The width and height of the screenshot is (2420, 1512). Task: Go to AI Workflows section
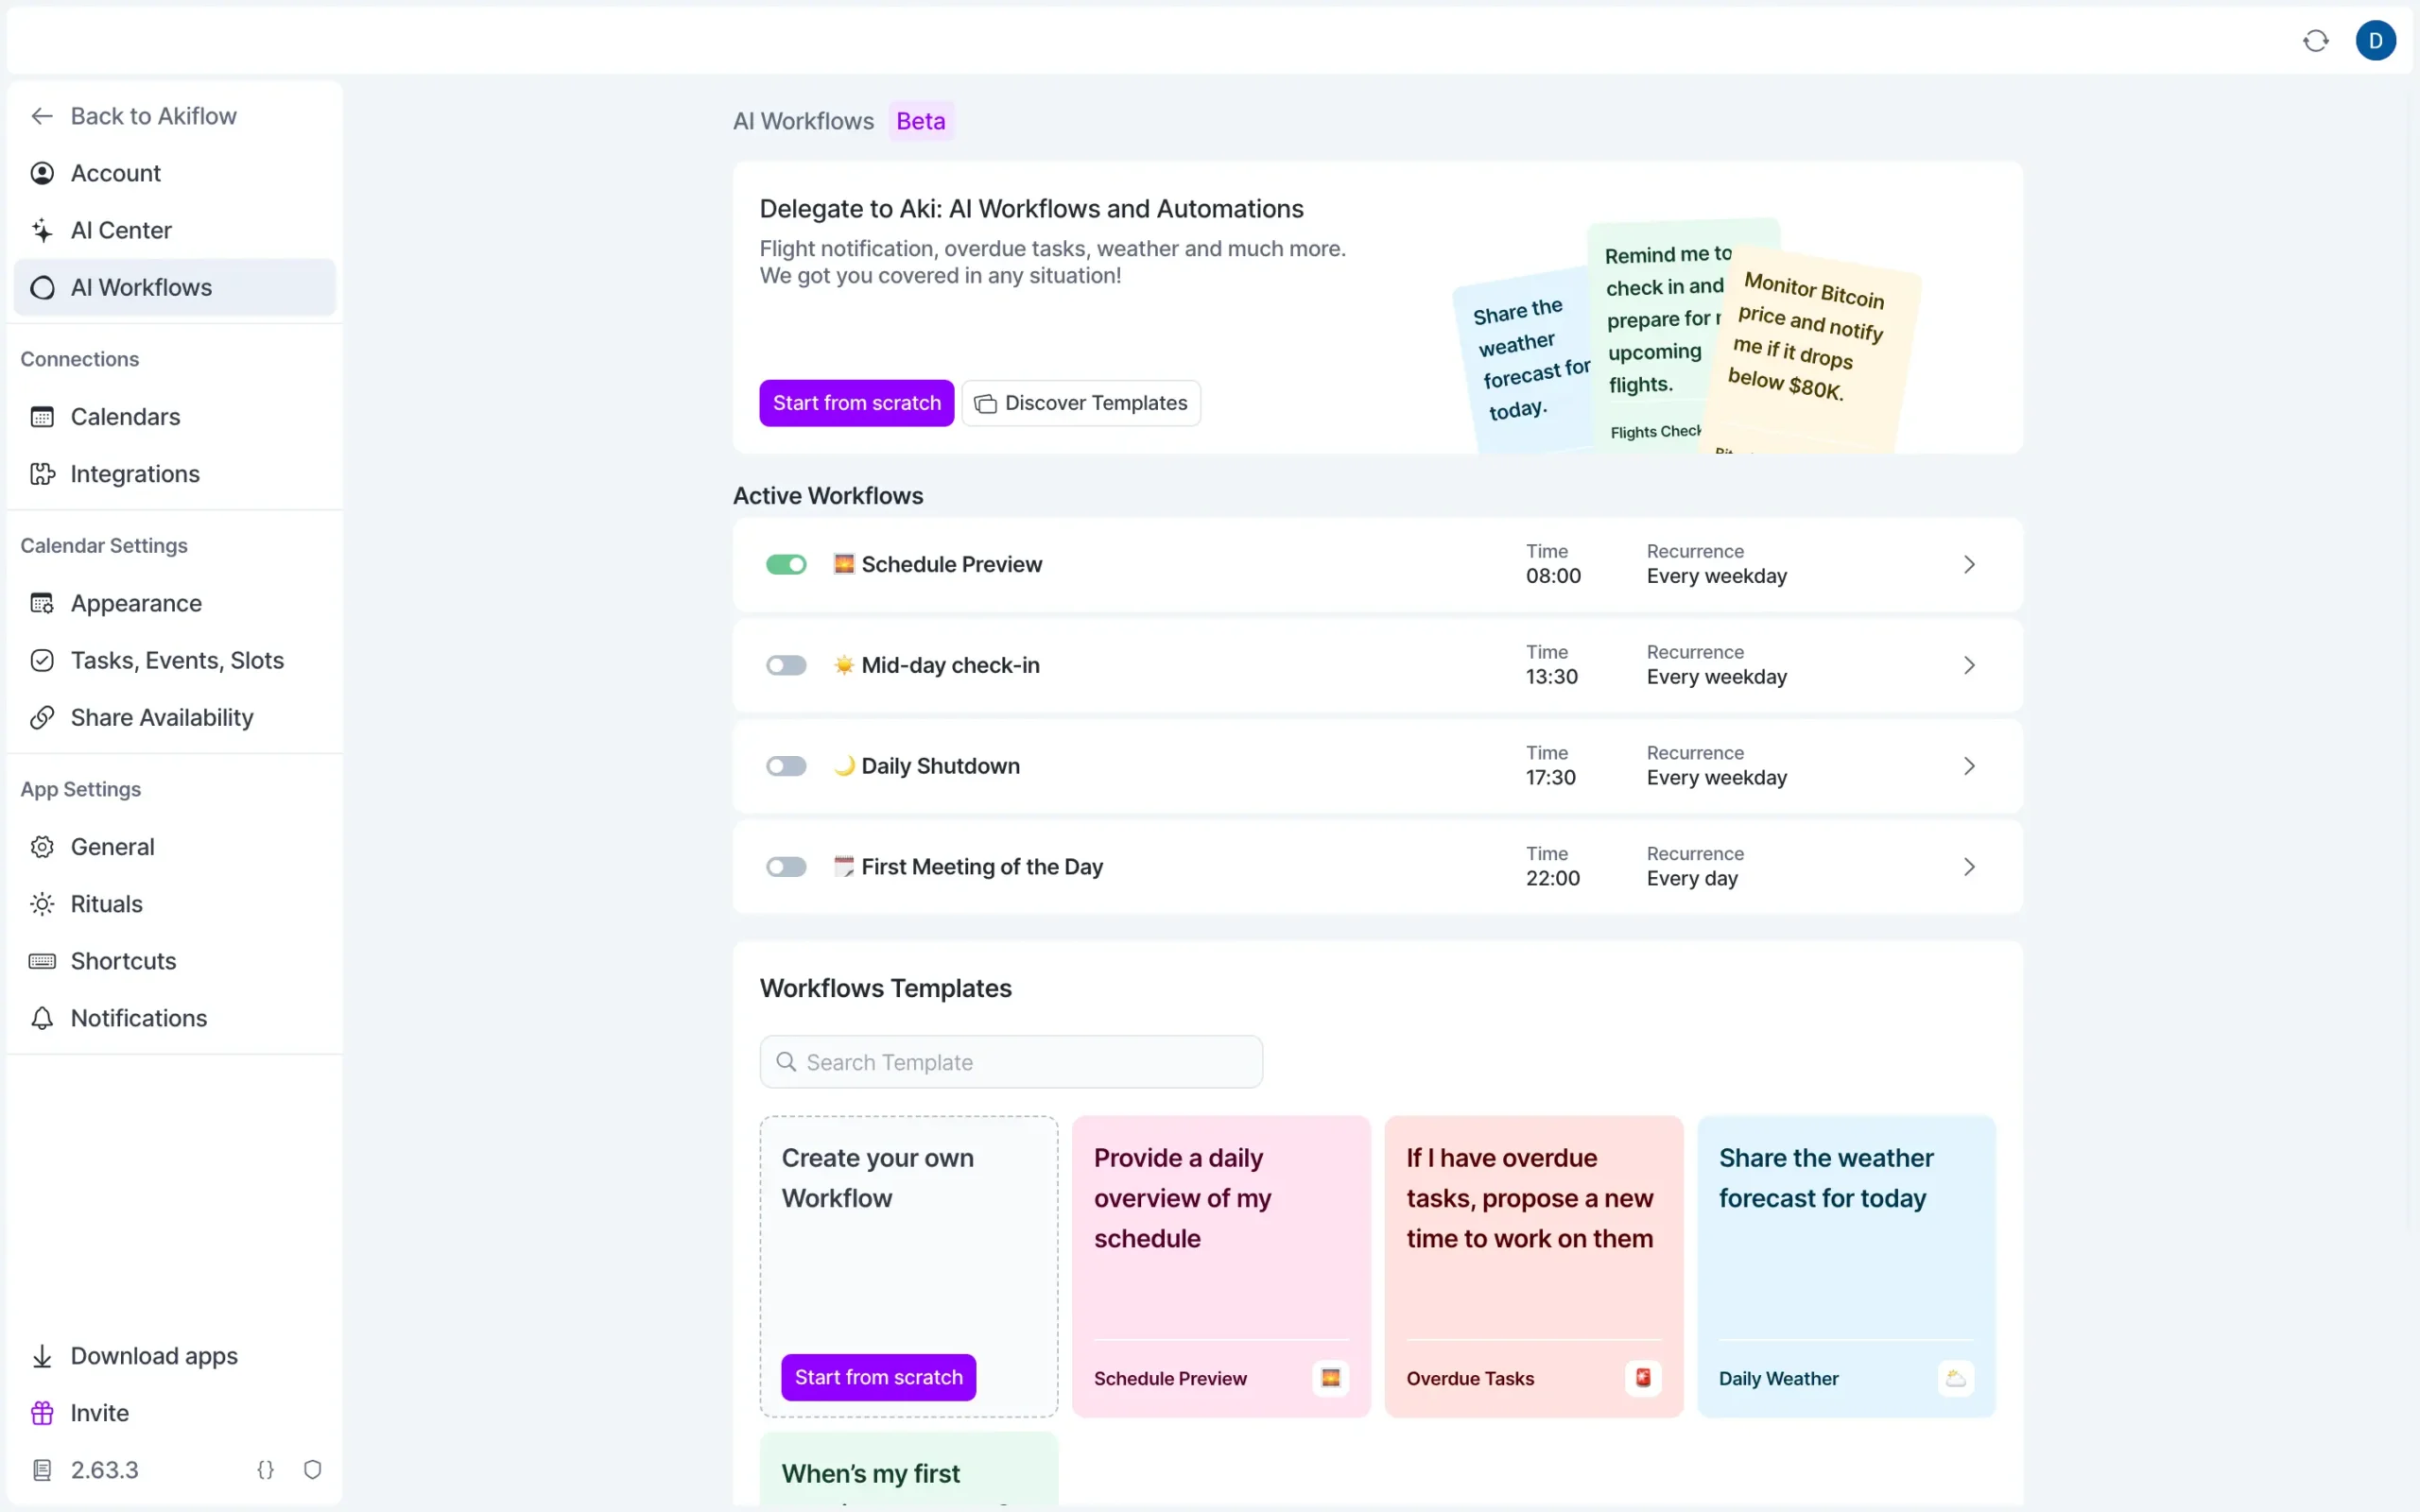pyautogui.click(x=141, y=287)
